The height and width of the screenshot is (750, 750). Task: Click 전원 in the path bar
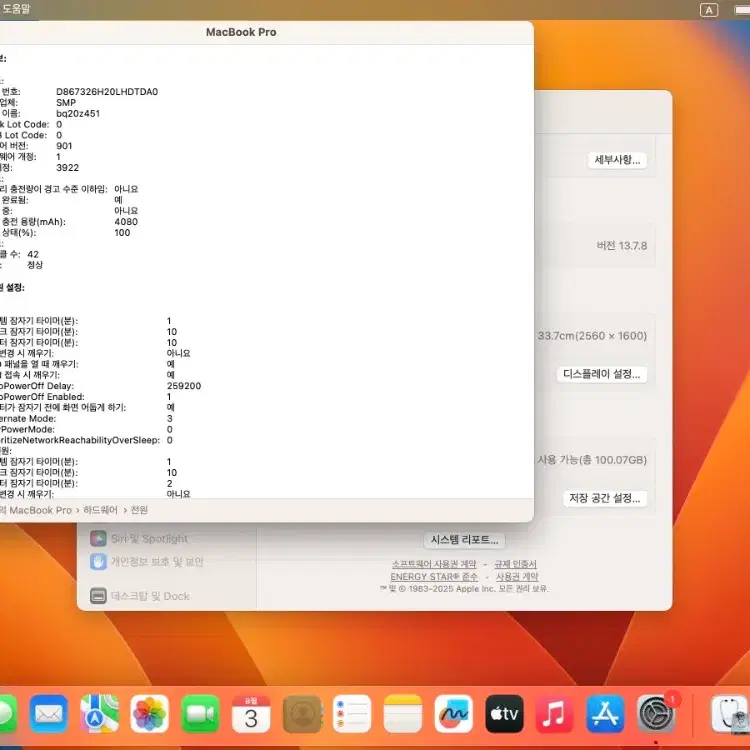click(x=139, y=510)
